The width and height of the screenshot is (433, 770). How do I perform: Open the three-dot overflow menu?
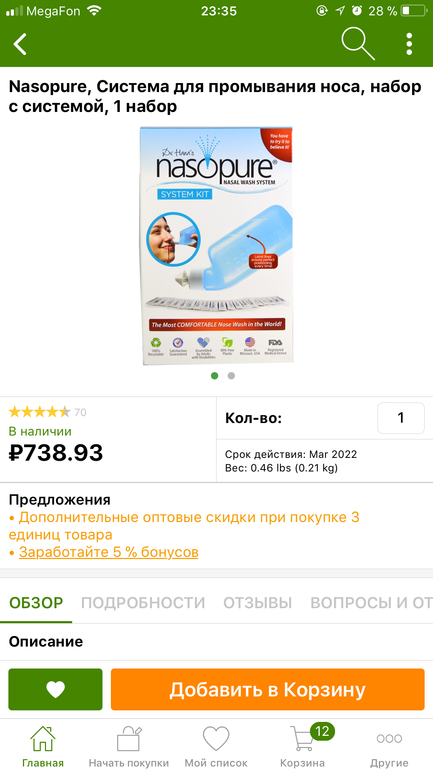click(x=409, y=44)
